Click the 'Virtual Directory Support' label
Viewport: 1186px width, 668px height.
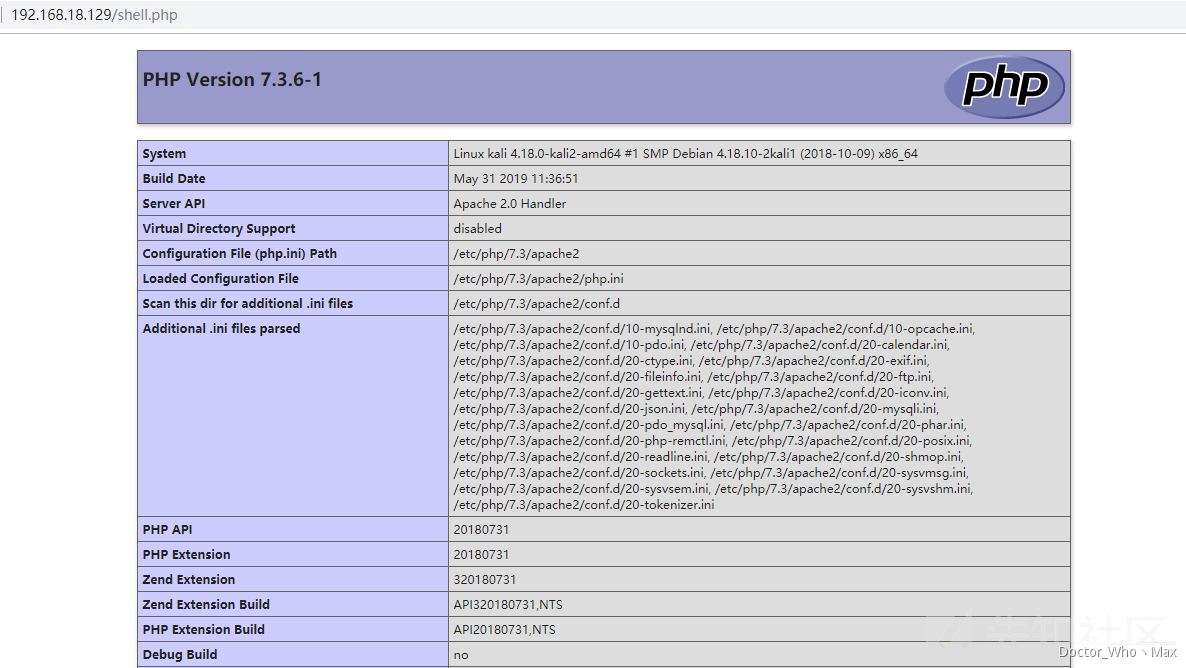click(219, 228)
